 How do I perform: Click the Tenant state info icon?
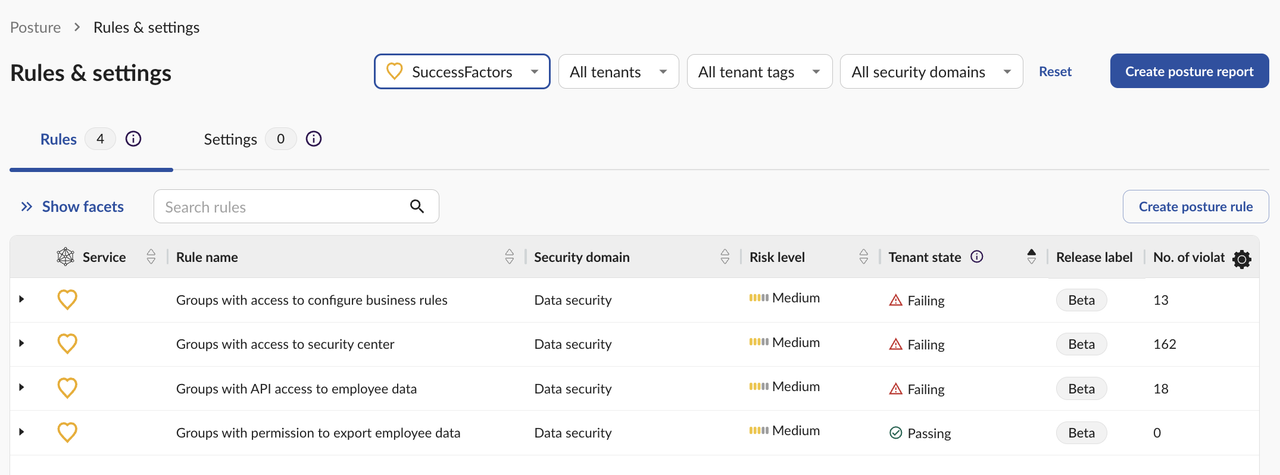(977, 257)
